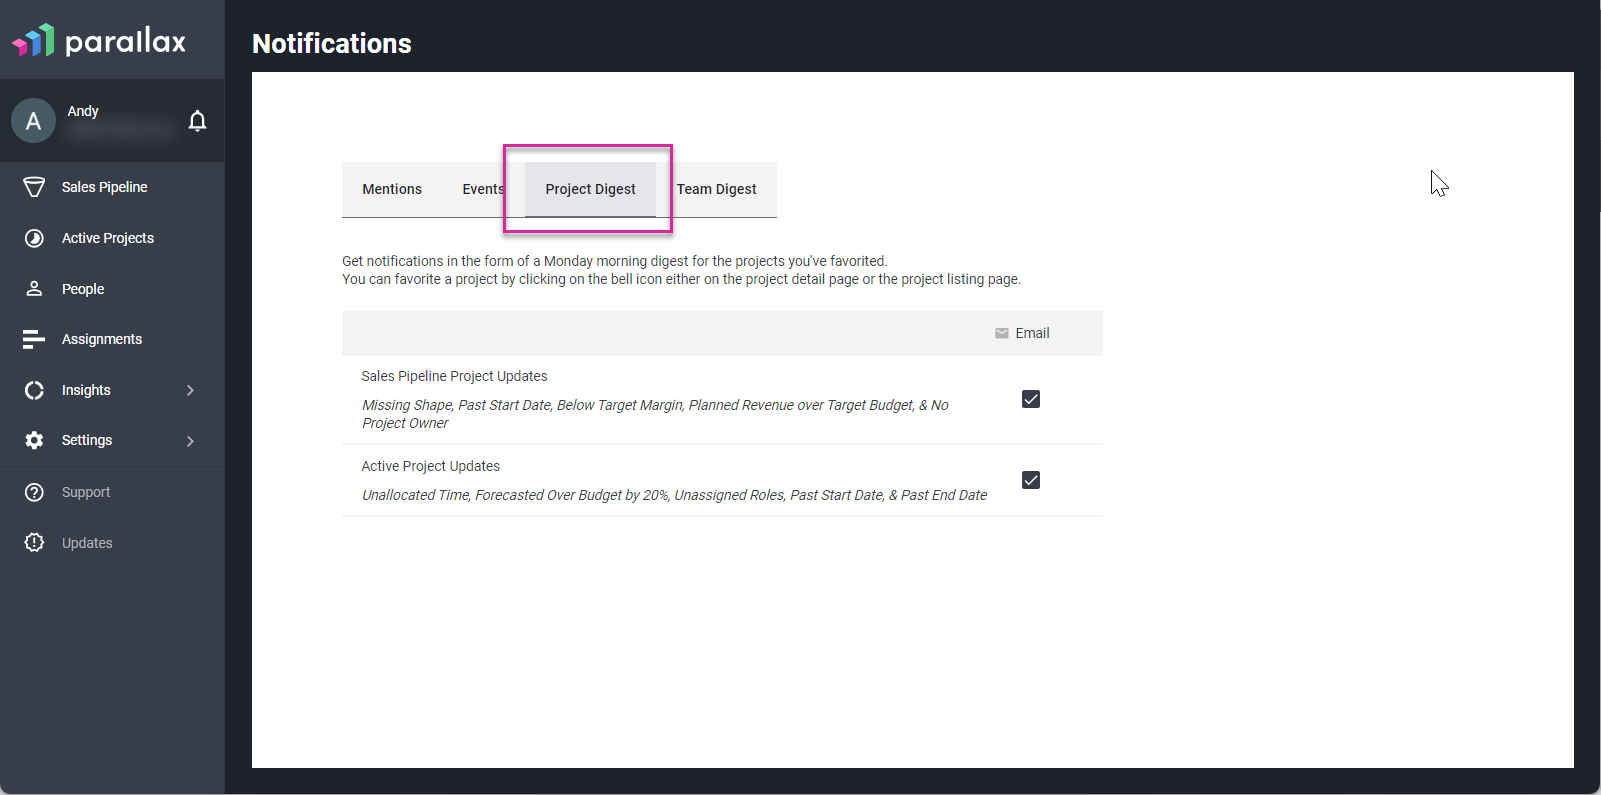Open Active Projects chart icon

(34, 238)
